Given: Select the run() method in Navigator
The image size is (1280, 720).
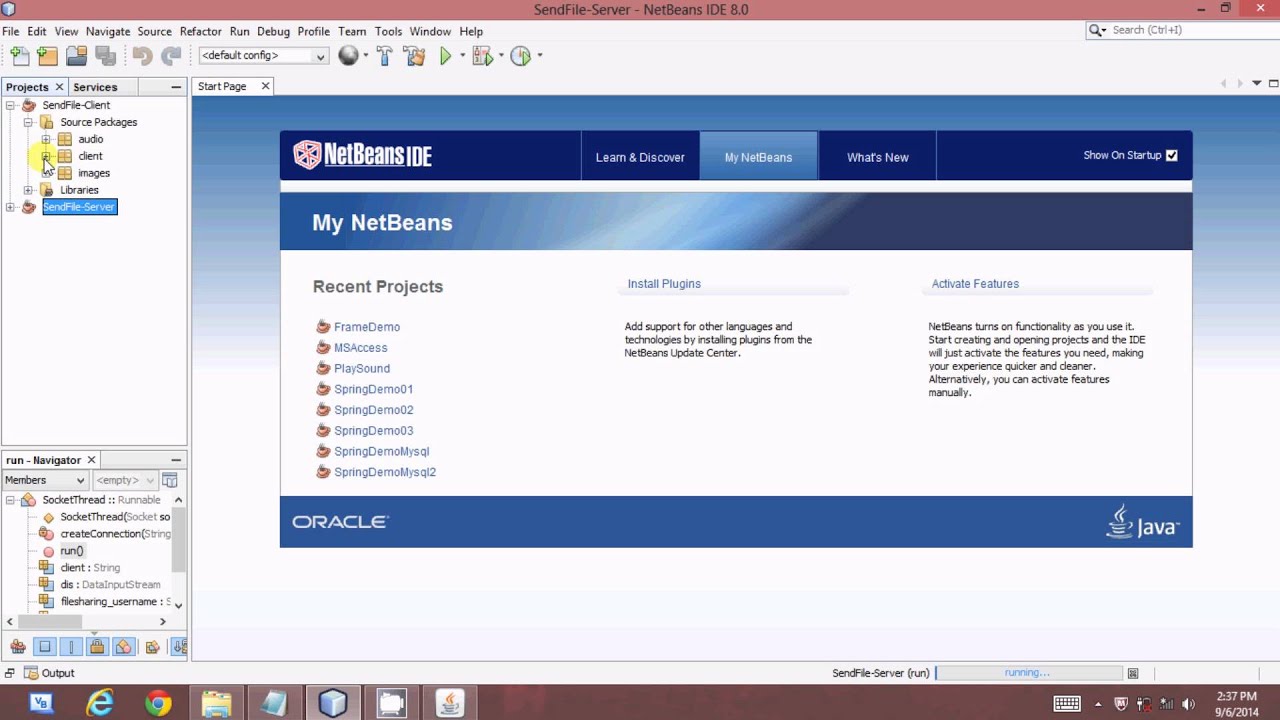Looking at the screenshot, I should 71,551.
